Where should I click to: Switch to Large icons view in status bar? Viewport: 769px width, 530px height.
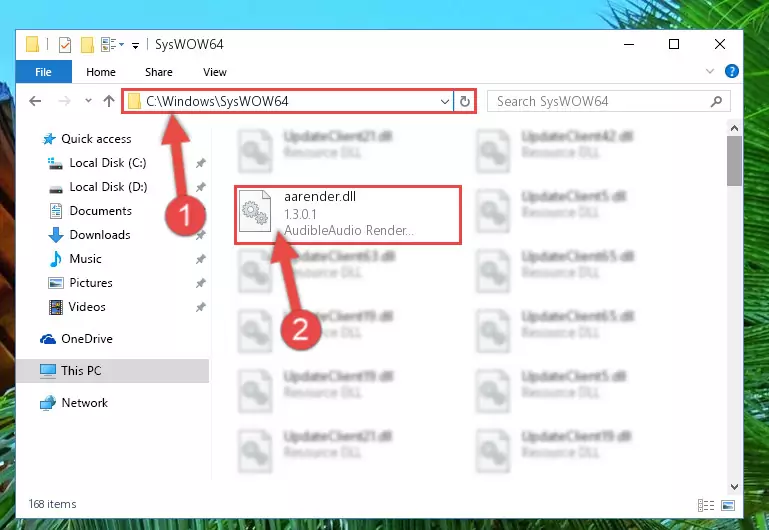click(x=728, y=505)
